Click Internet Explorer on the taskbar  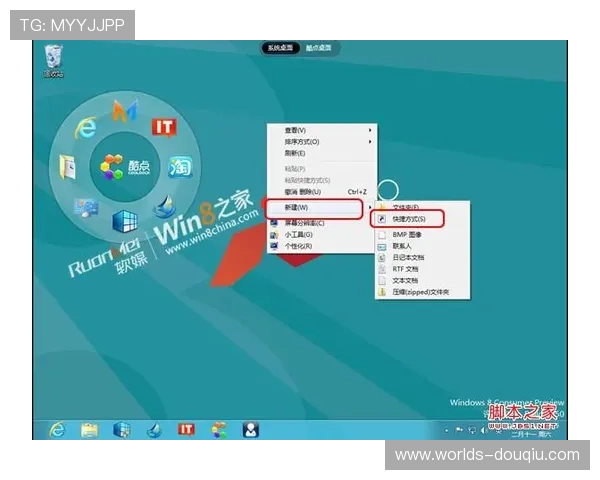coord(57,429)
